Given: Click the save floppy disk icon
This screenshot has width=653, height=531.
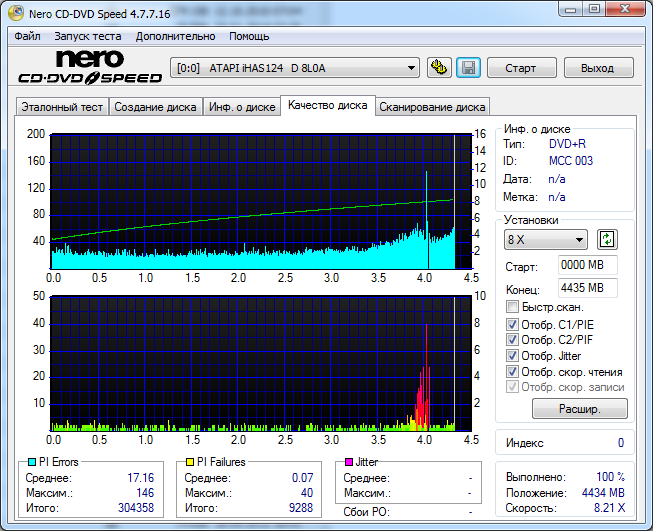Looking at the screenshot, I should (468, 68).
